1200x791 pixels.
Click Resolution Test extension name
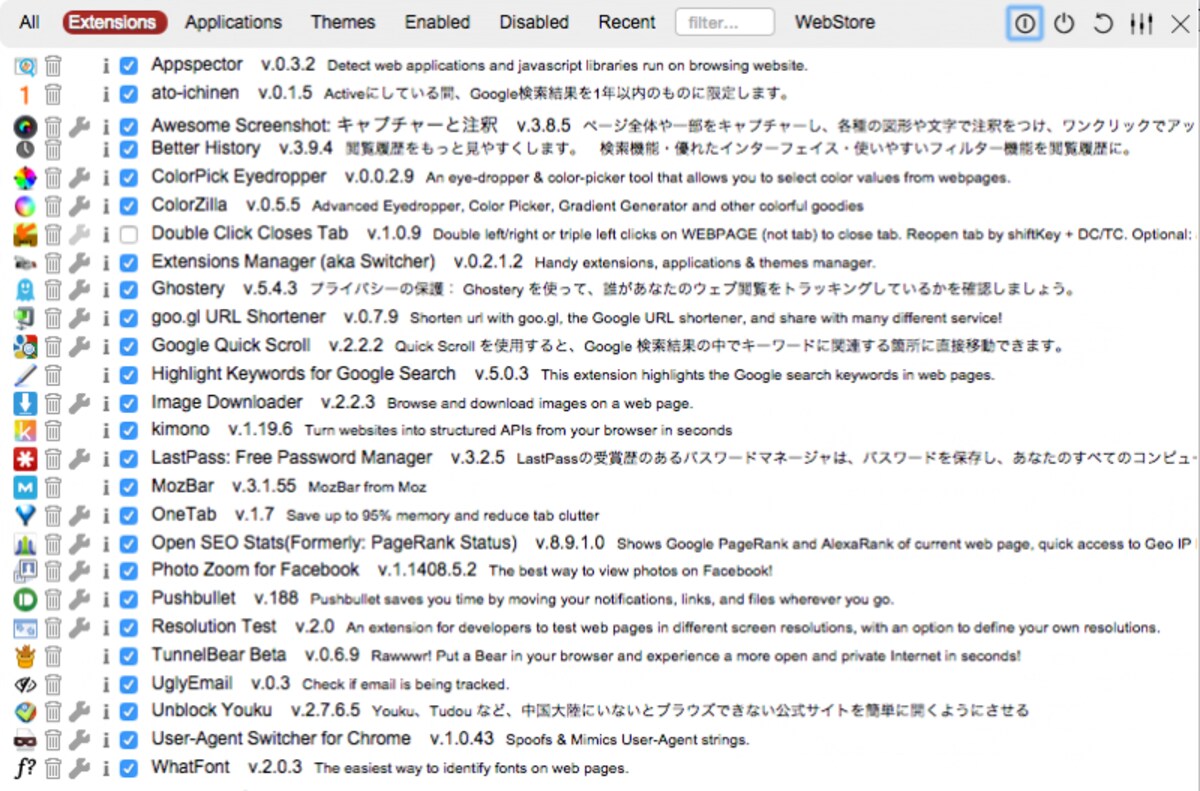point(214,627)
